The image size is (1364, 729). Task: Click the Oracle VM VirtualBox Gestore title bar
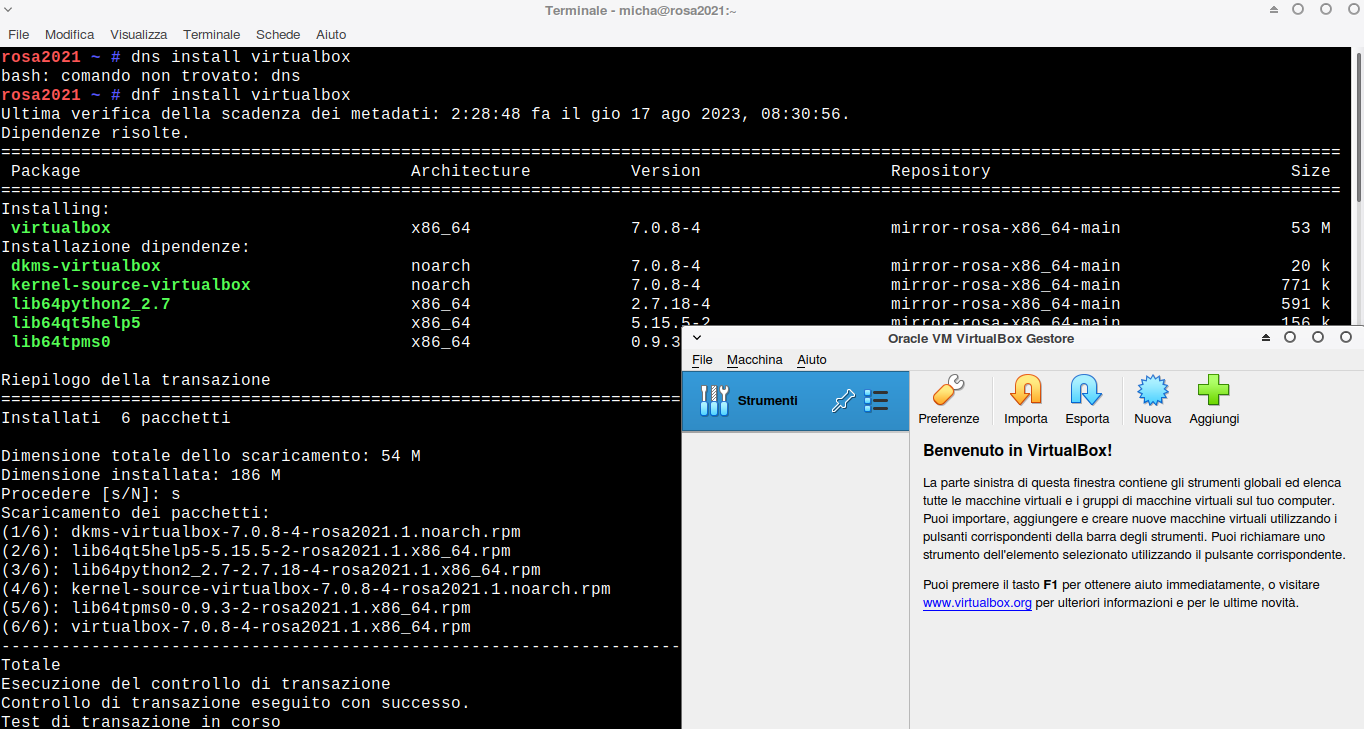(x=980, y=338)
